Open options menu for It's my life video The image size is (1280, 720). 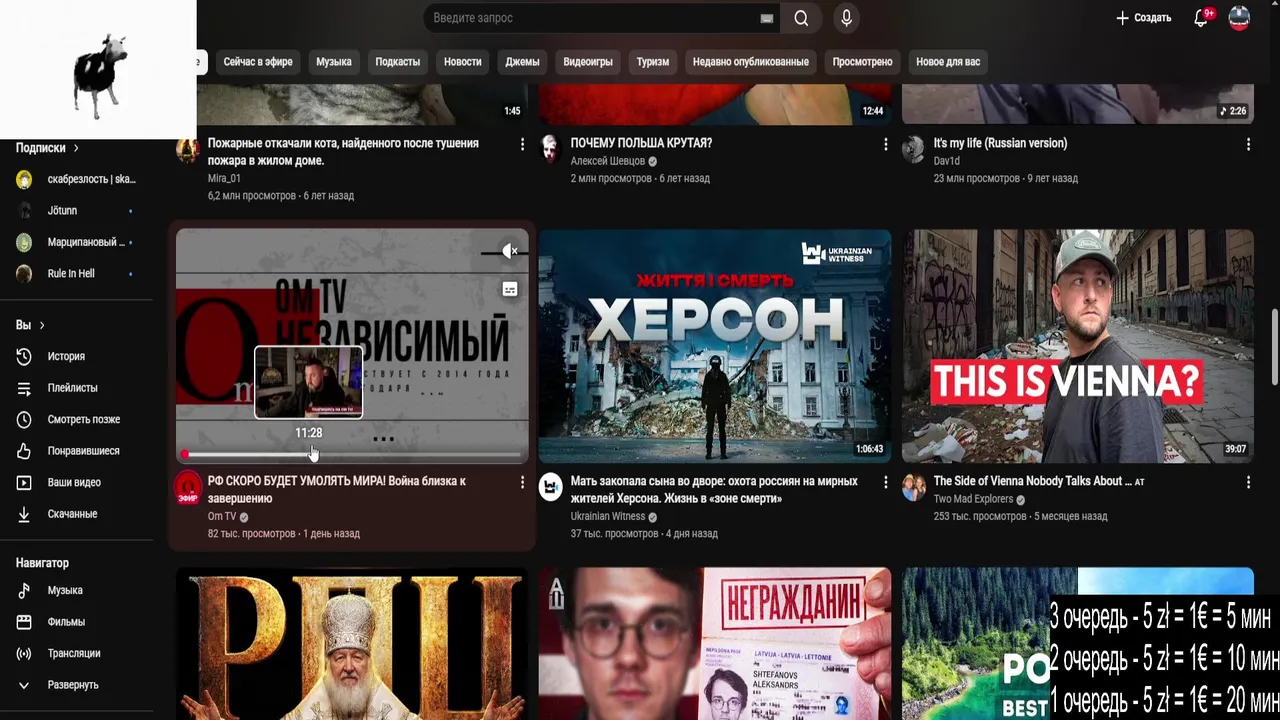[x=1248, y=145]
